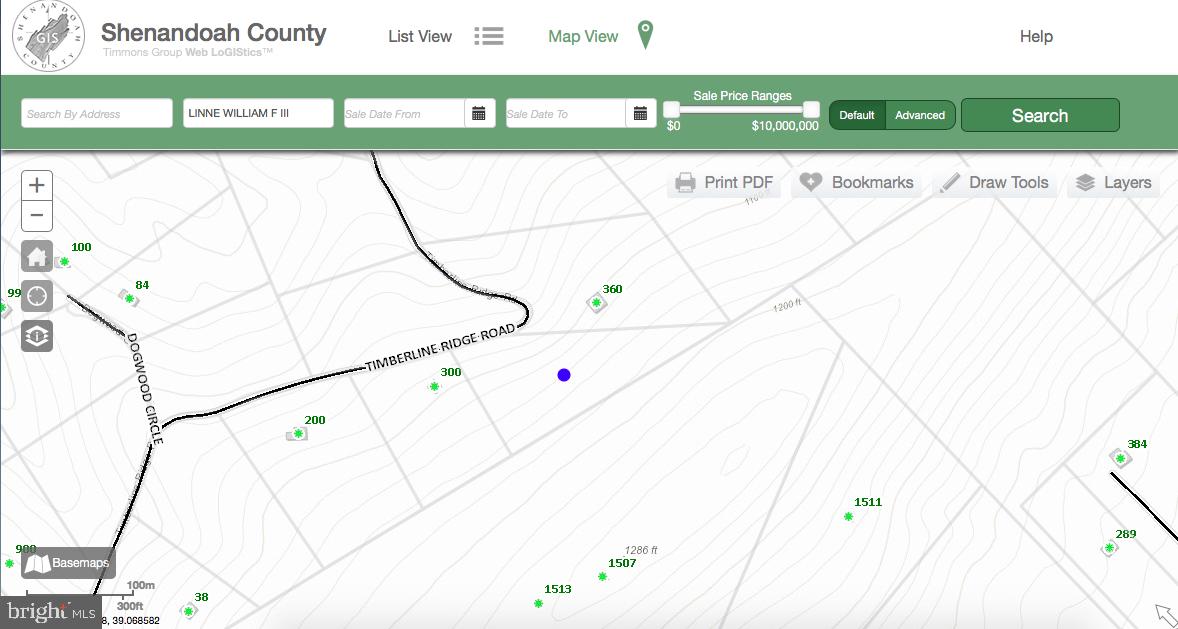Select parcel marker 100
1178x629 pixels.
64,262
